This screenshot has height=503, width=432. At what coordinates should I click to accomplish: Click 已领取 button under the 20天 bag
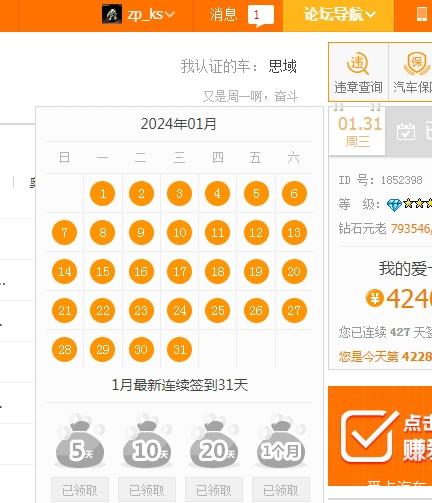pyautogui.click(x=214, y=490)
